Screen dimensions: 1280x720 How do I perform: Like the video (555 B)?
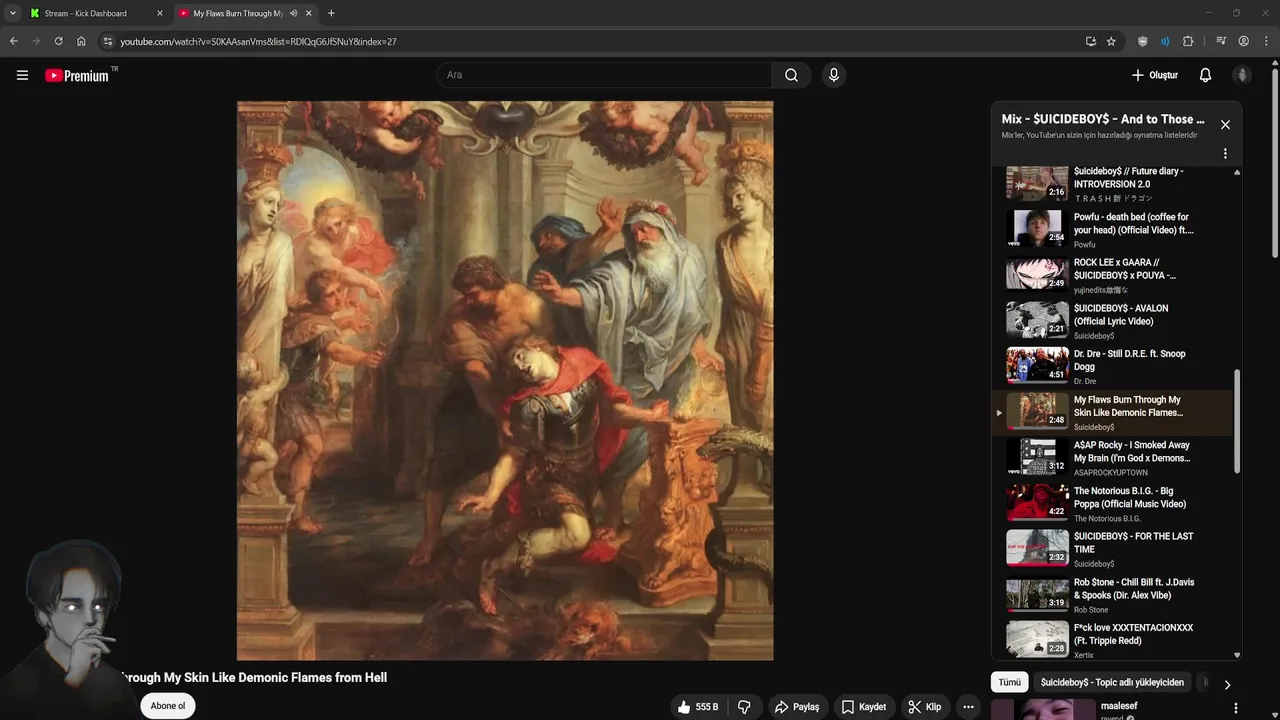click(697, 707)
